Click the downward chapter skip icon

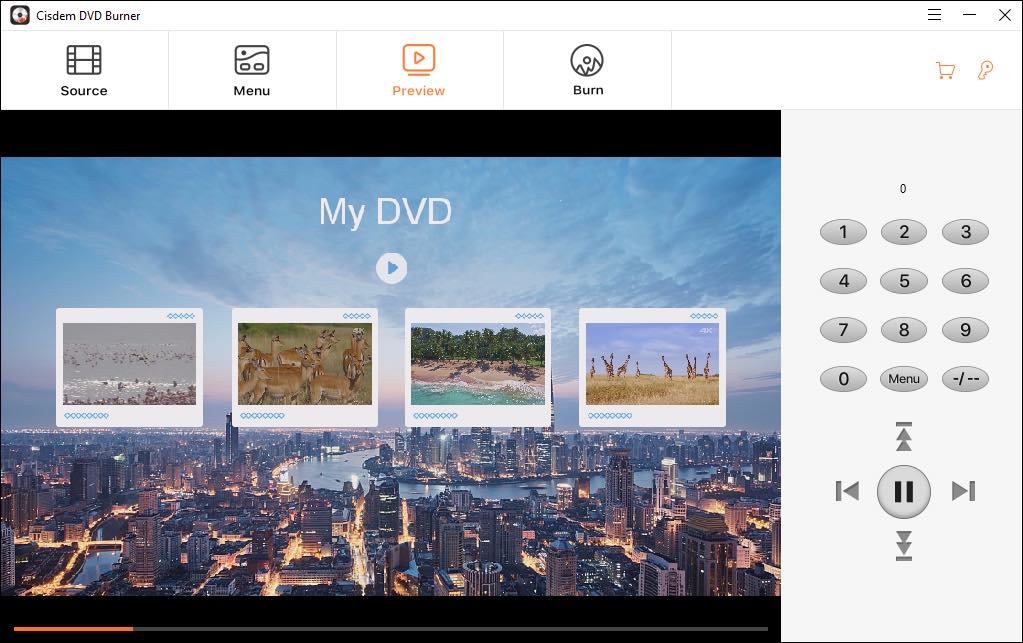tap(903, 546)
